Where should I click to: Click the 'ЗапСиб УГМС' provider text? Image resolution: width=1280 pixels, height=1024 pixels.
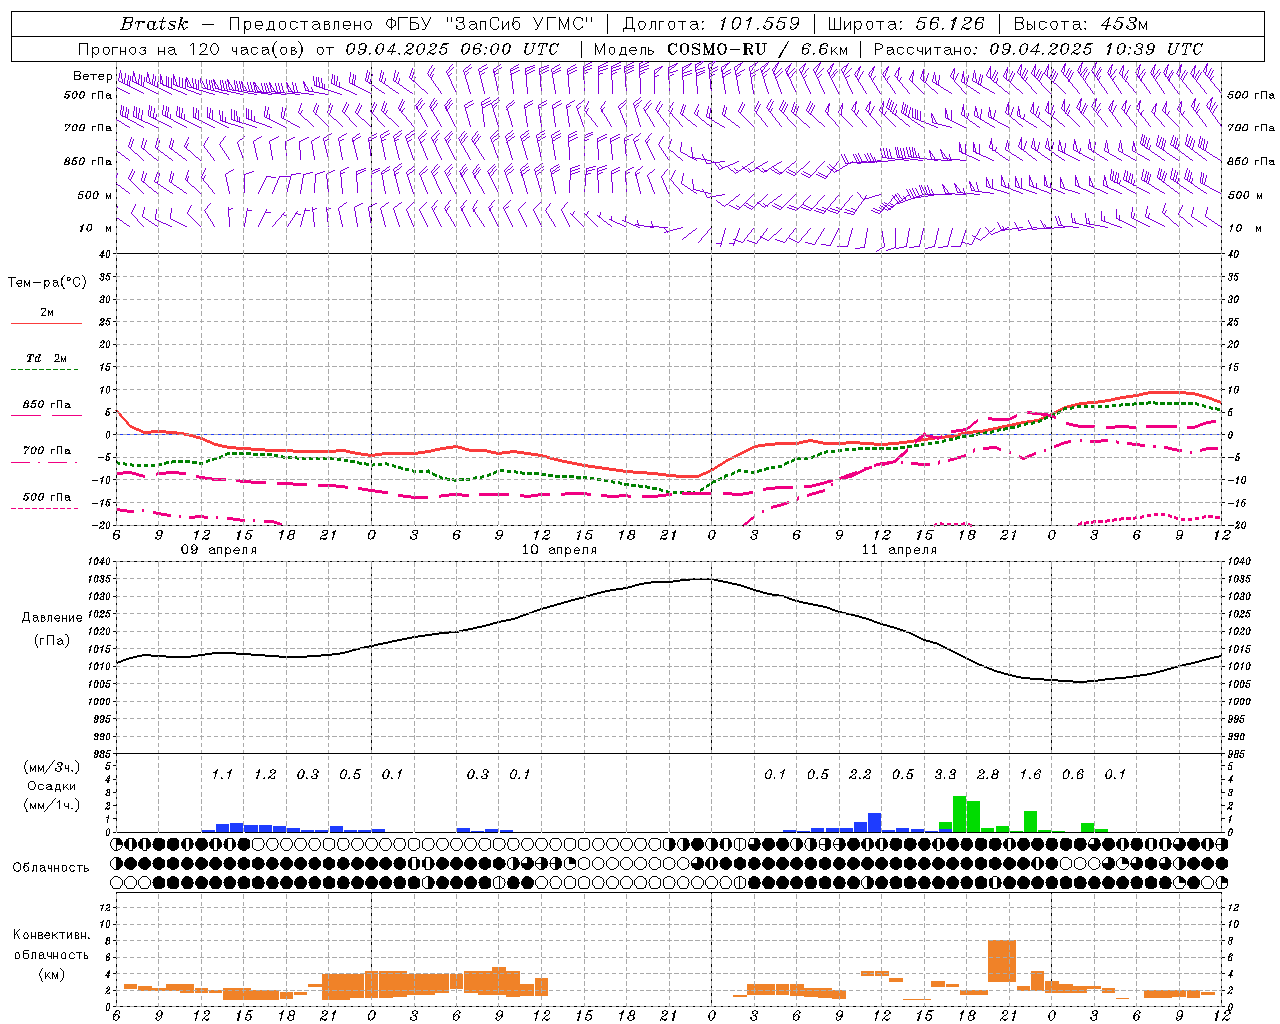click(520, 24)
